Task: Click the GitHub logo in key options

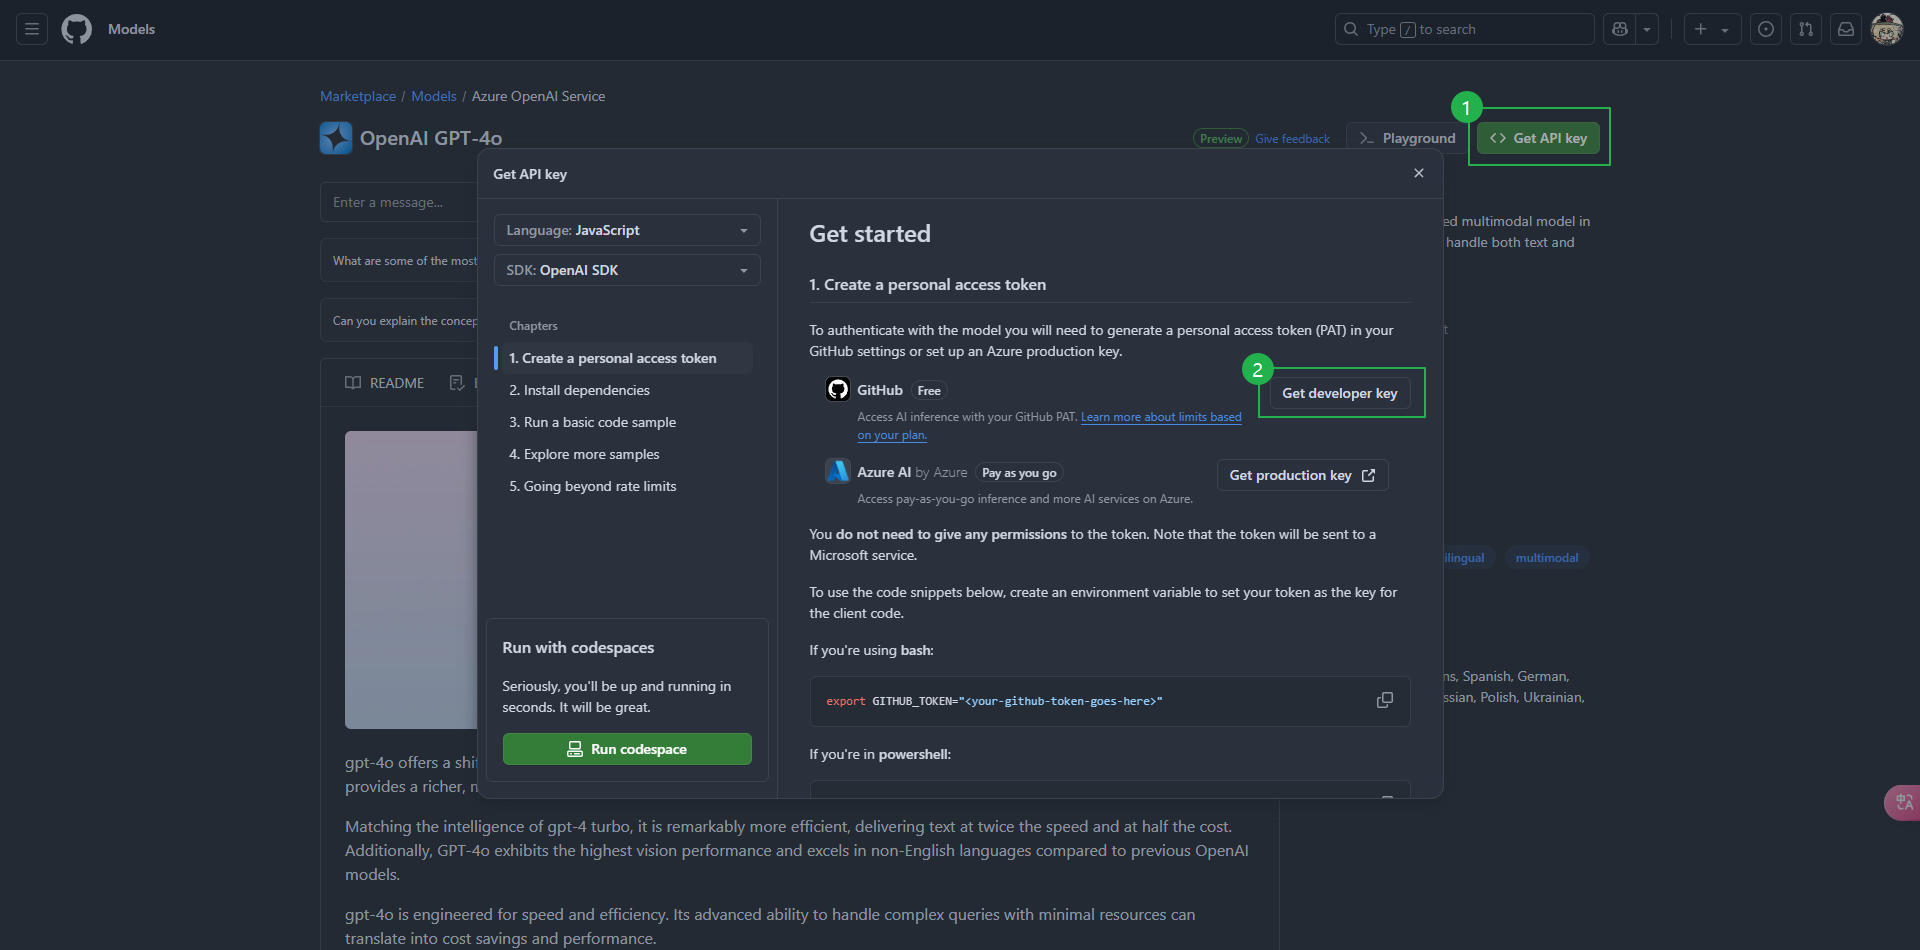Action: (838, 390)
